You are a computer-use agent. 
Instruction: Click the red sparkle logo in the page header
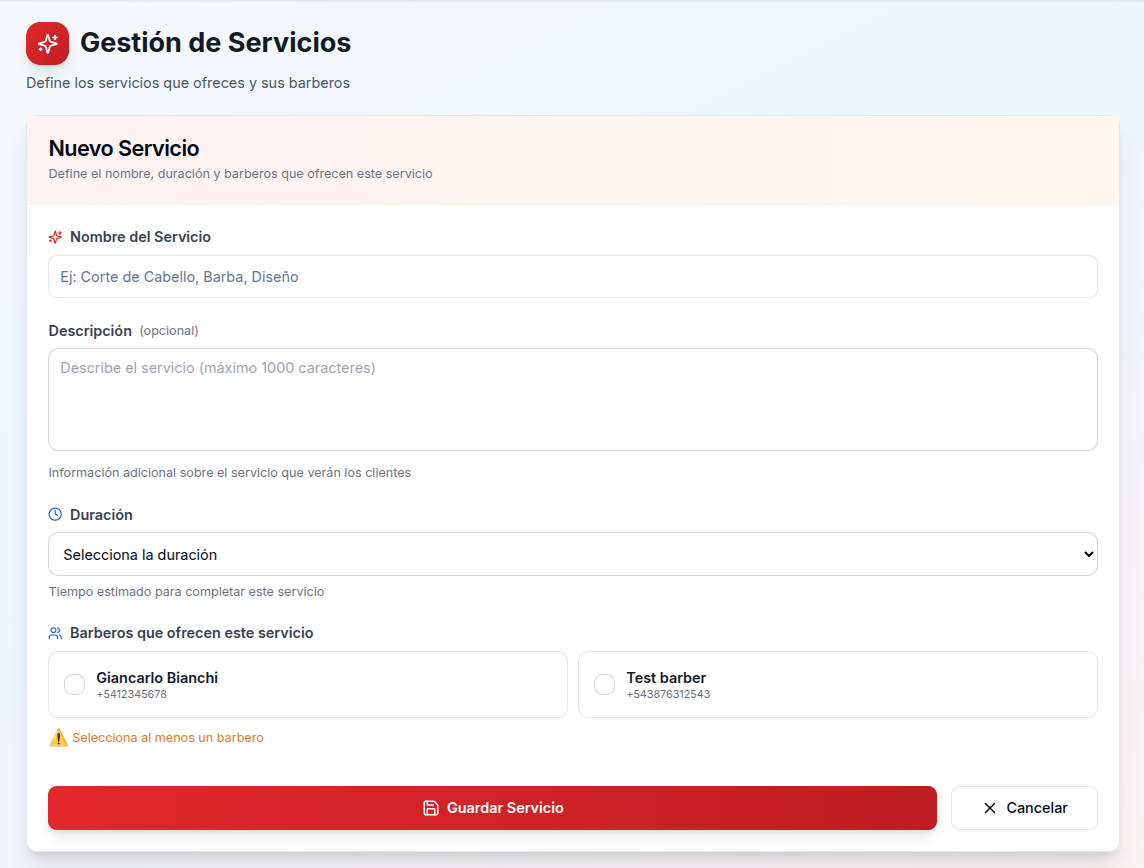(x=47, y=43)
